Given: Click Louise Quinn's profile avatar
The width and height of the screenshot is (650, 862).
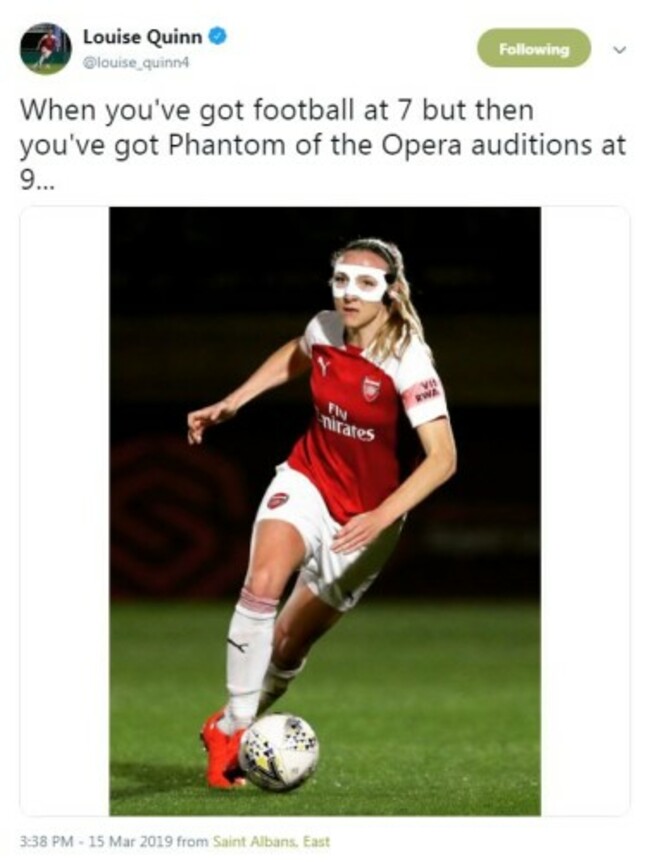Looking at the screenshot, I should [45, 48].
